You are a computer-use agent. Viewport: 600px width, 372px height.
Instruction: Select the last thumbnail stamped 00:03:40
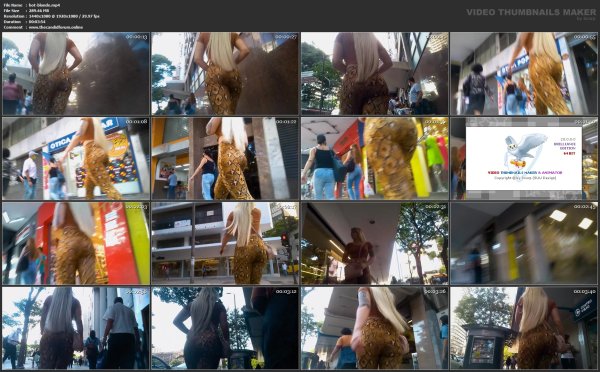524,328
